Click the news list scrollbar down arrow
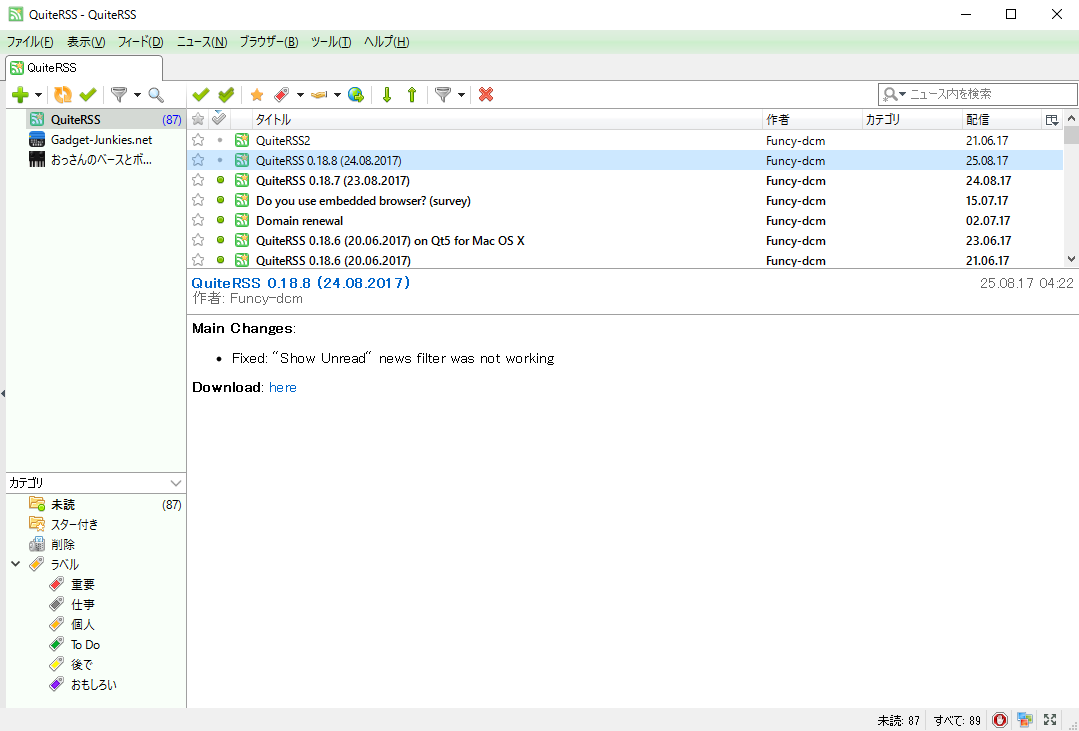The width and height of the screenshot is (1079, 731). (1071, 259)
